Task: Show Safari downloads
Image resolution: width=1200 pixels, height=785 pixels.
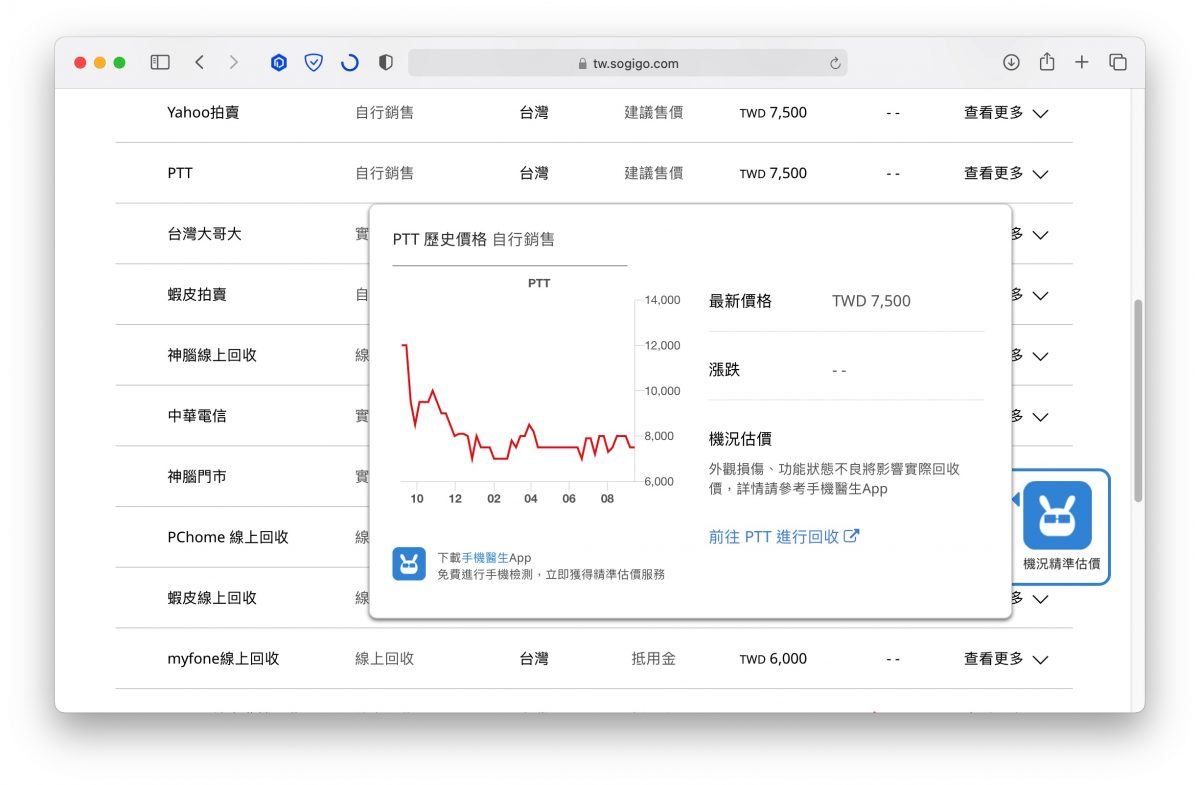Action: (1011, 62)
